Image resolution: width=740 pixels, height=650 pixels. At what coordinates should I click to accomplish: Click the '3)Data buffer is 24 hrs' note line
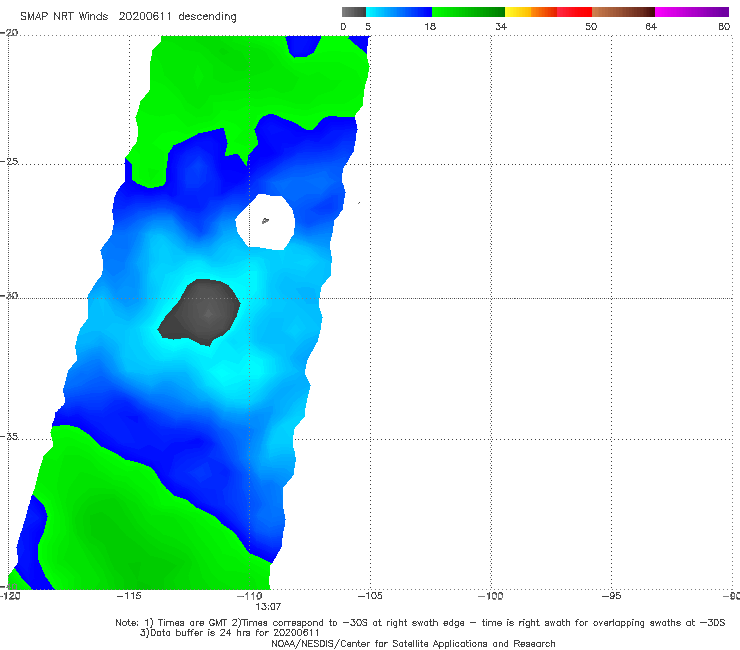(x=230, y=633)
